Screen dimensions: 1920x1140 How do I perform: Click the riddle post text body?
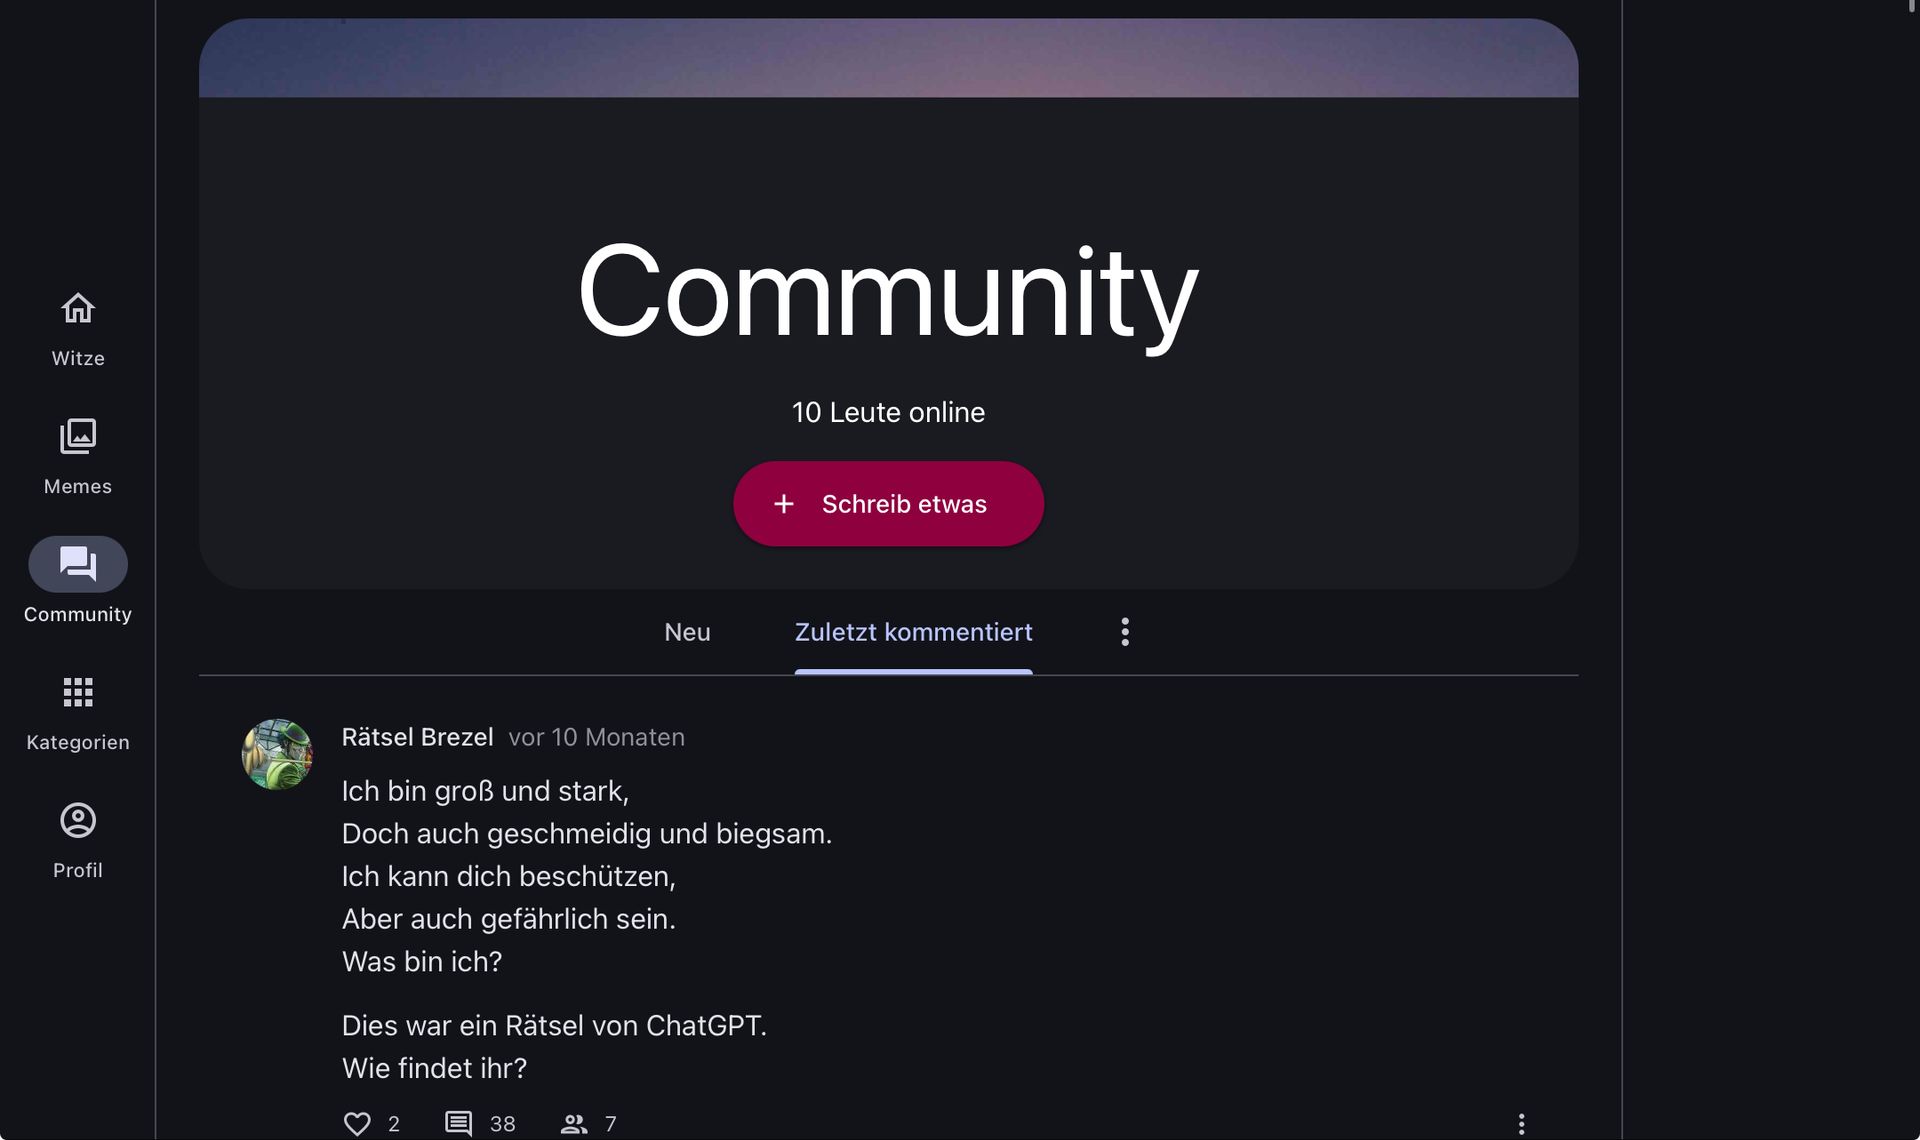point(587,929)
